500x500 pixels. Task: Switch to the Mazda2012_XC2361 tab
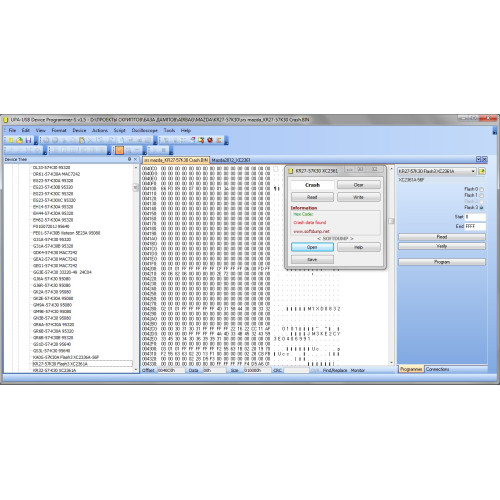coord(231,160)
